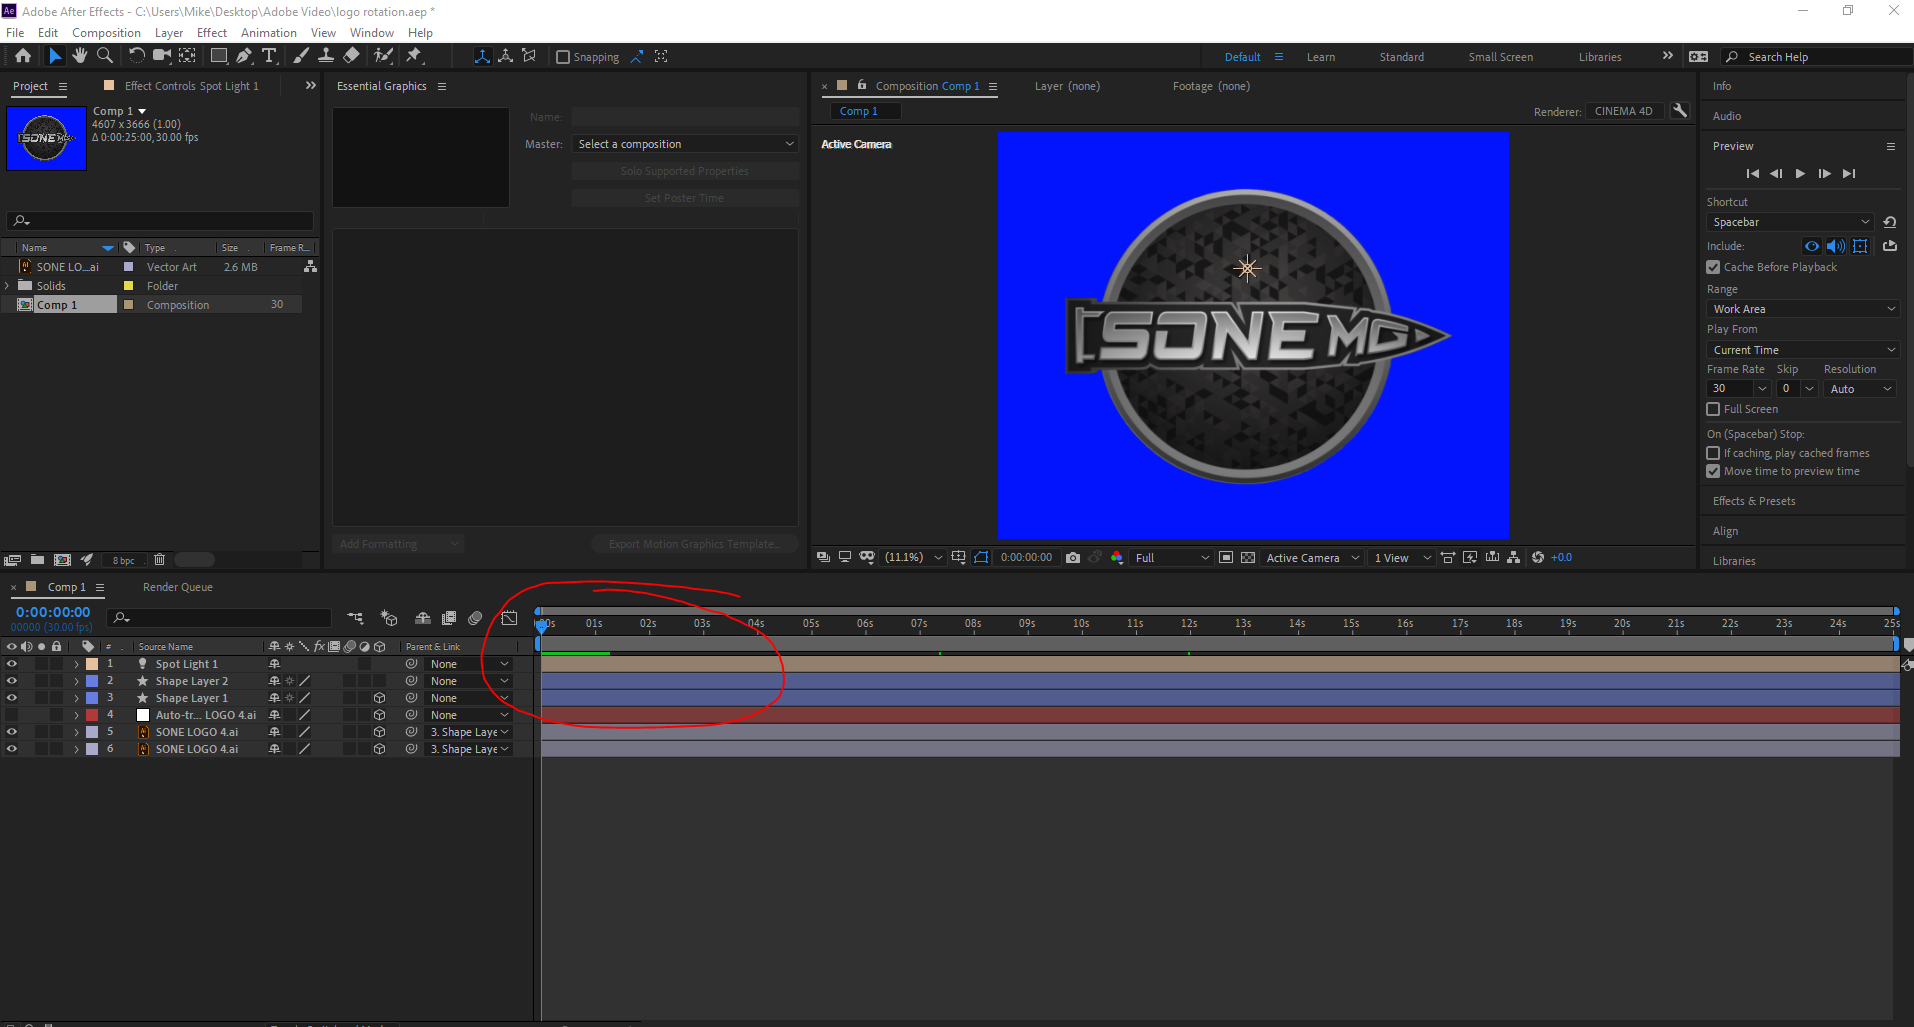This screenshot has height=1027, width=1914.
Task: Hide the Spot Light 1 layer
Action: [x=12, y=664]
